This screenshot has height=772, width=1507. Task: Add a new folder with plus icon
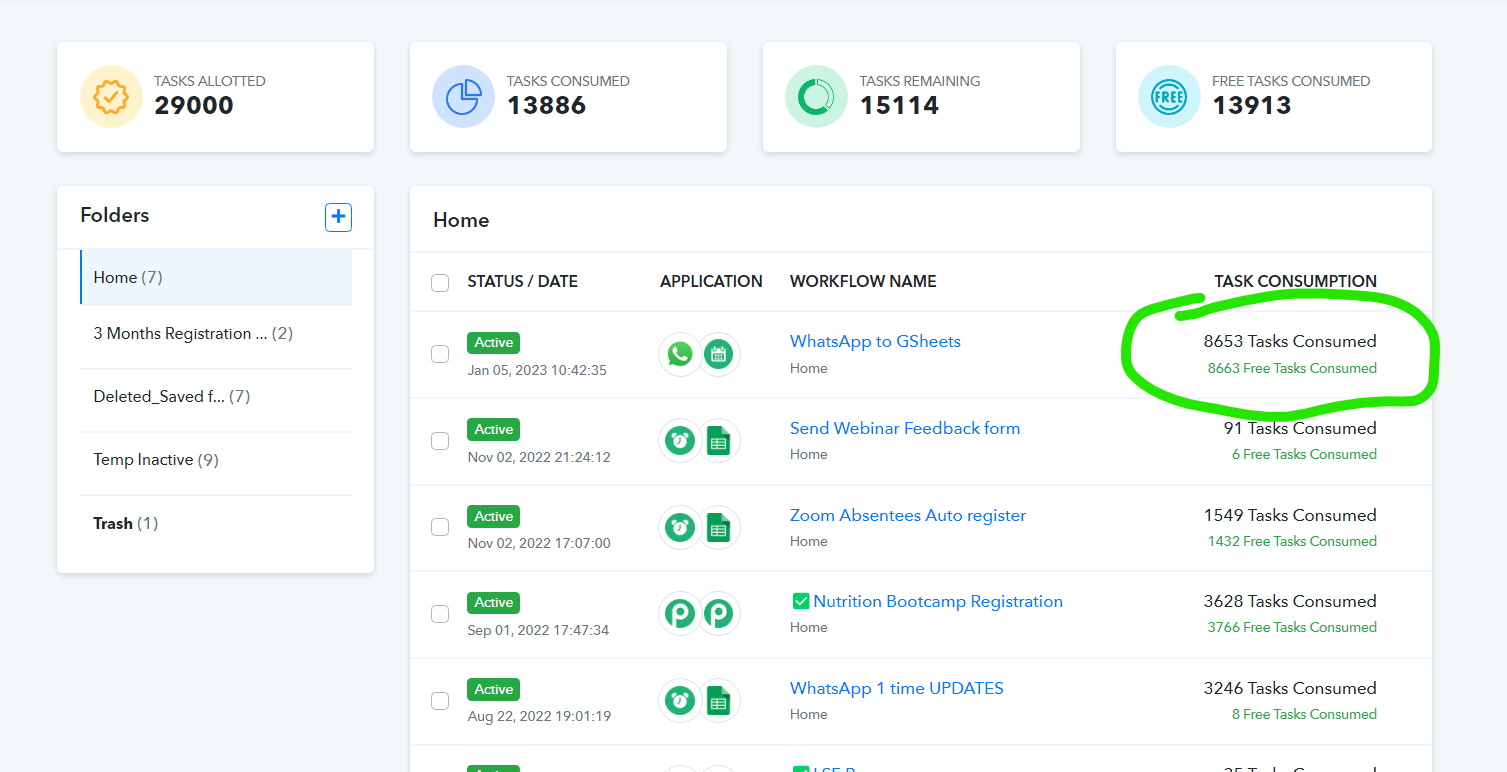(x=338, y=217)
